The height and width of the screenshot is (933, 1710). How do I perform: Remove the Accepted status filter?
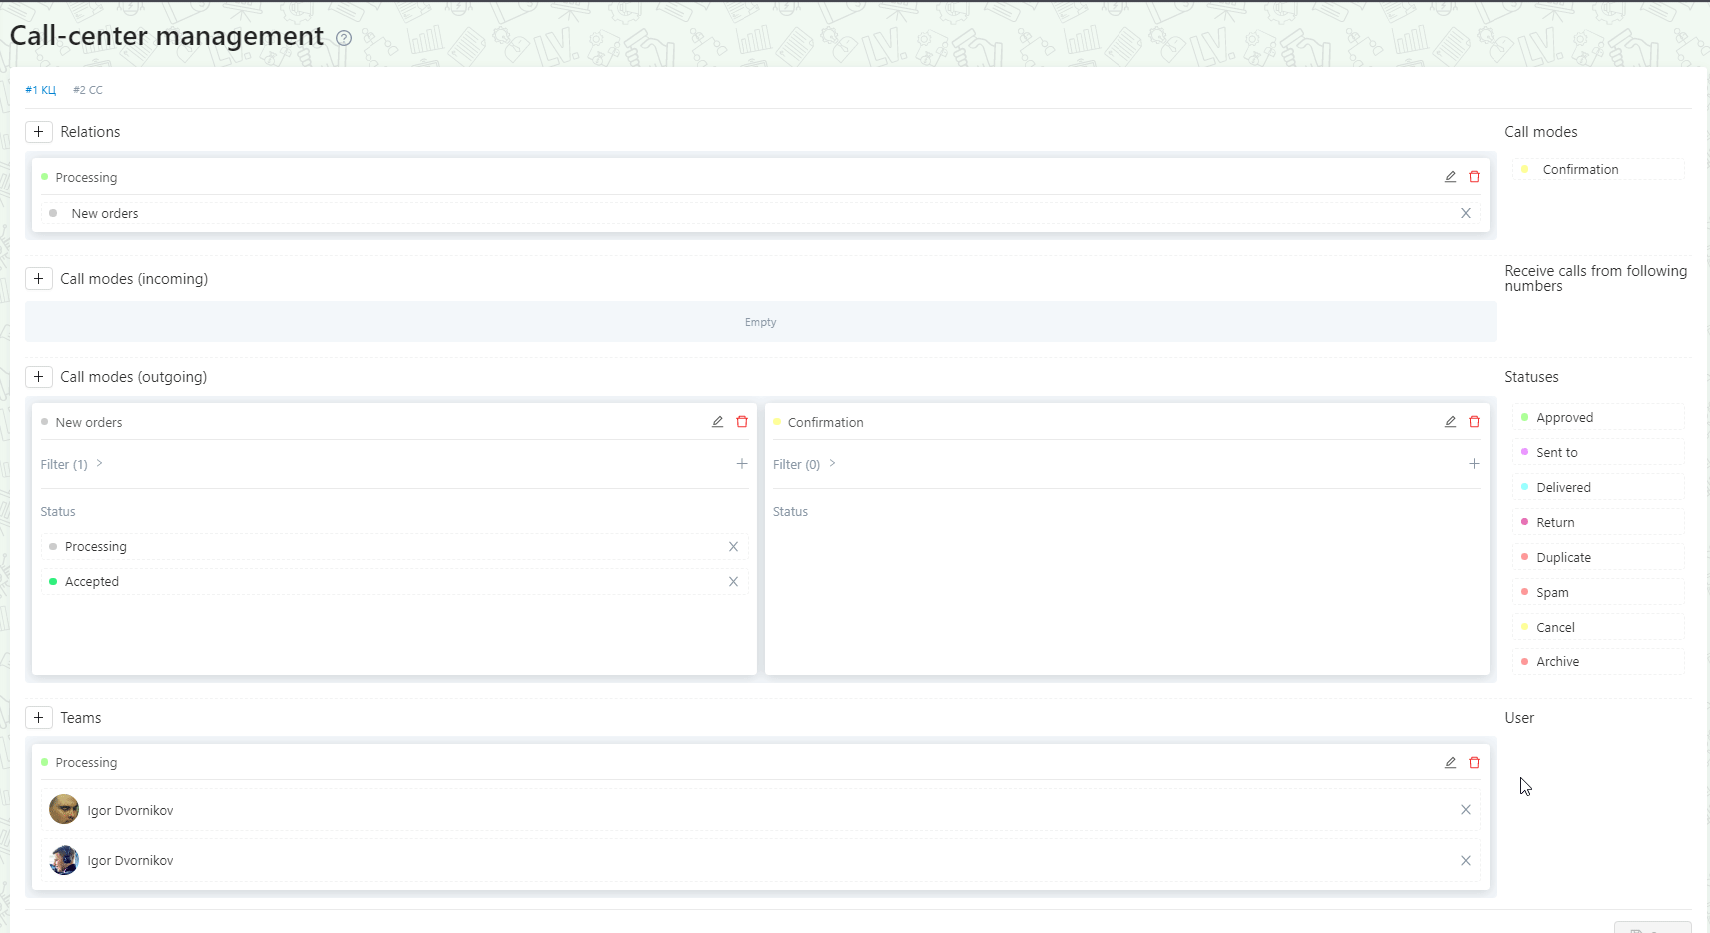tap(733, 581)
